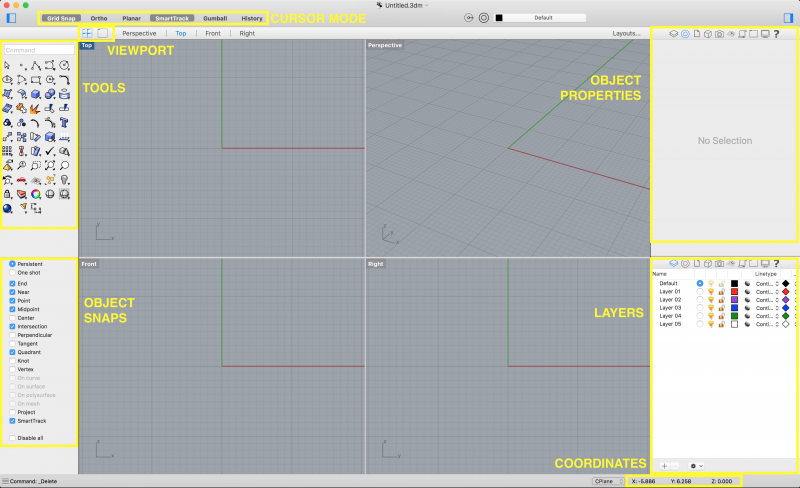Toggle the Ortho cursor mode button

click(x=99, y=18)
